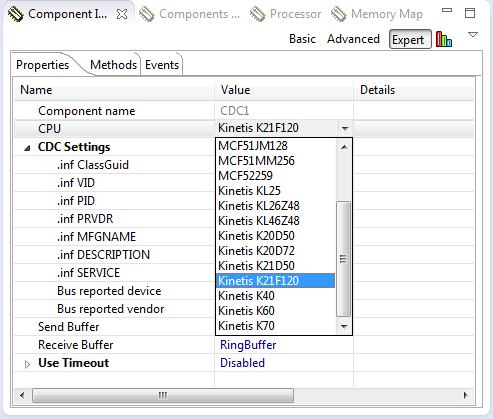
Task: Select the .inf ClassGuid property row
Action: point(114,165)
